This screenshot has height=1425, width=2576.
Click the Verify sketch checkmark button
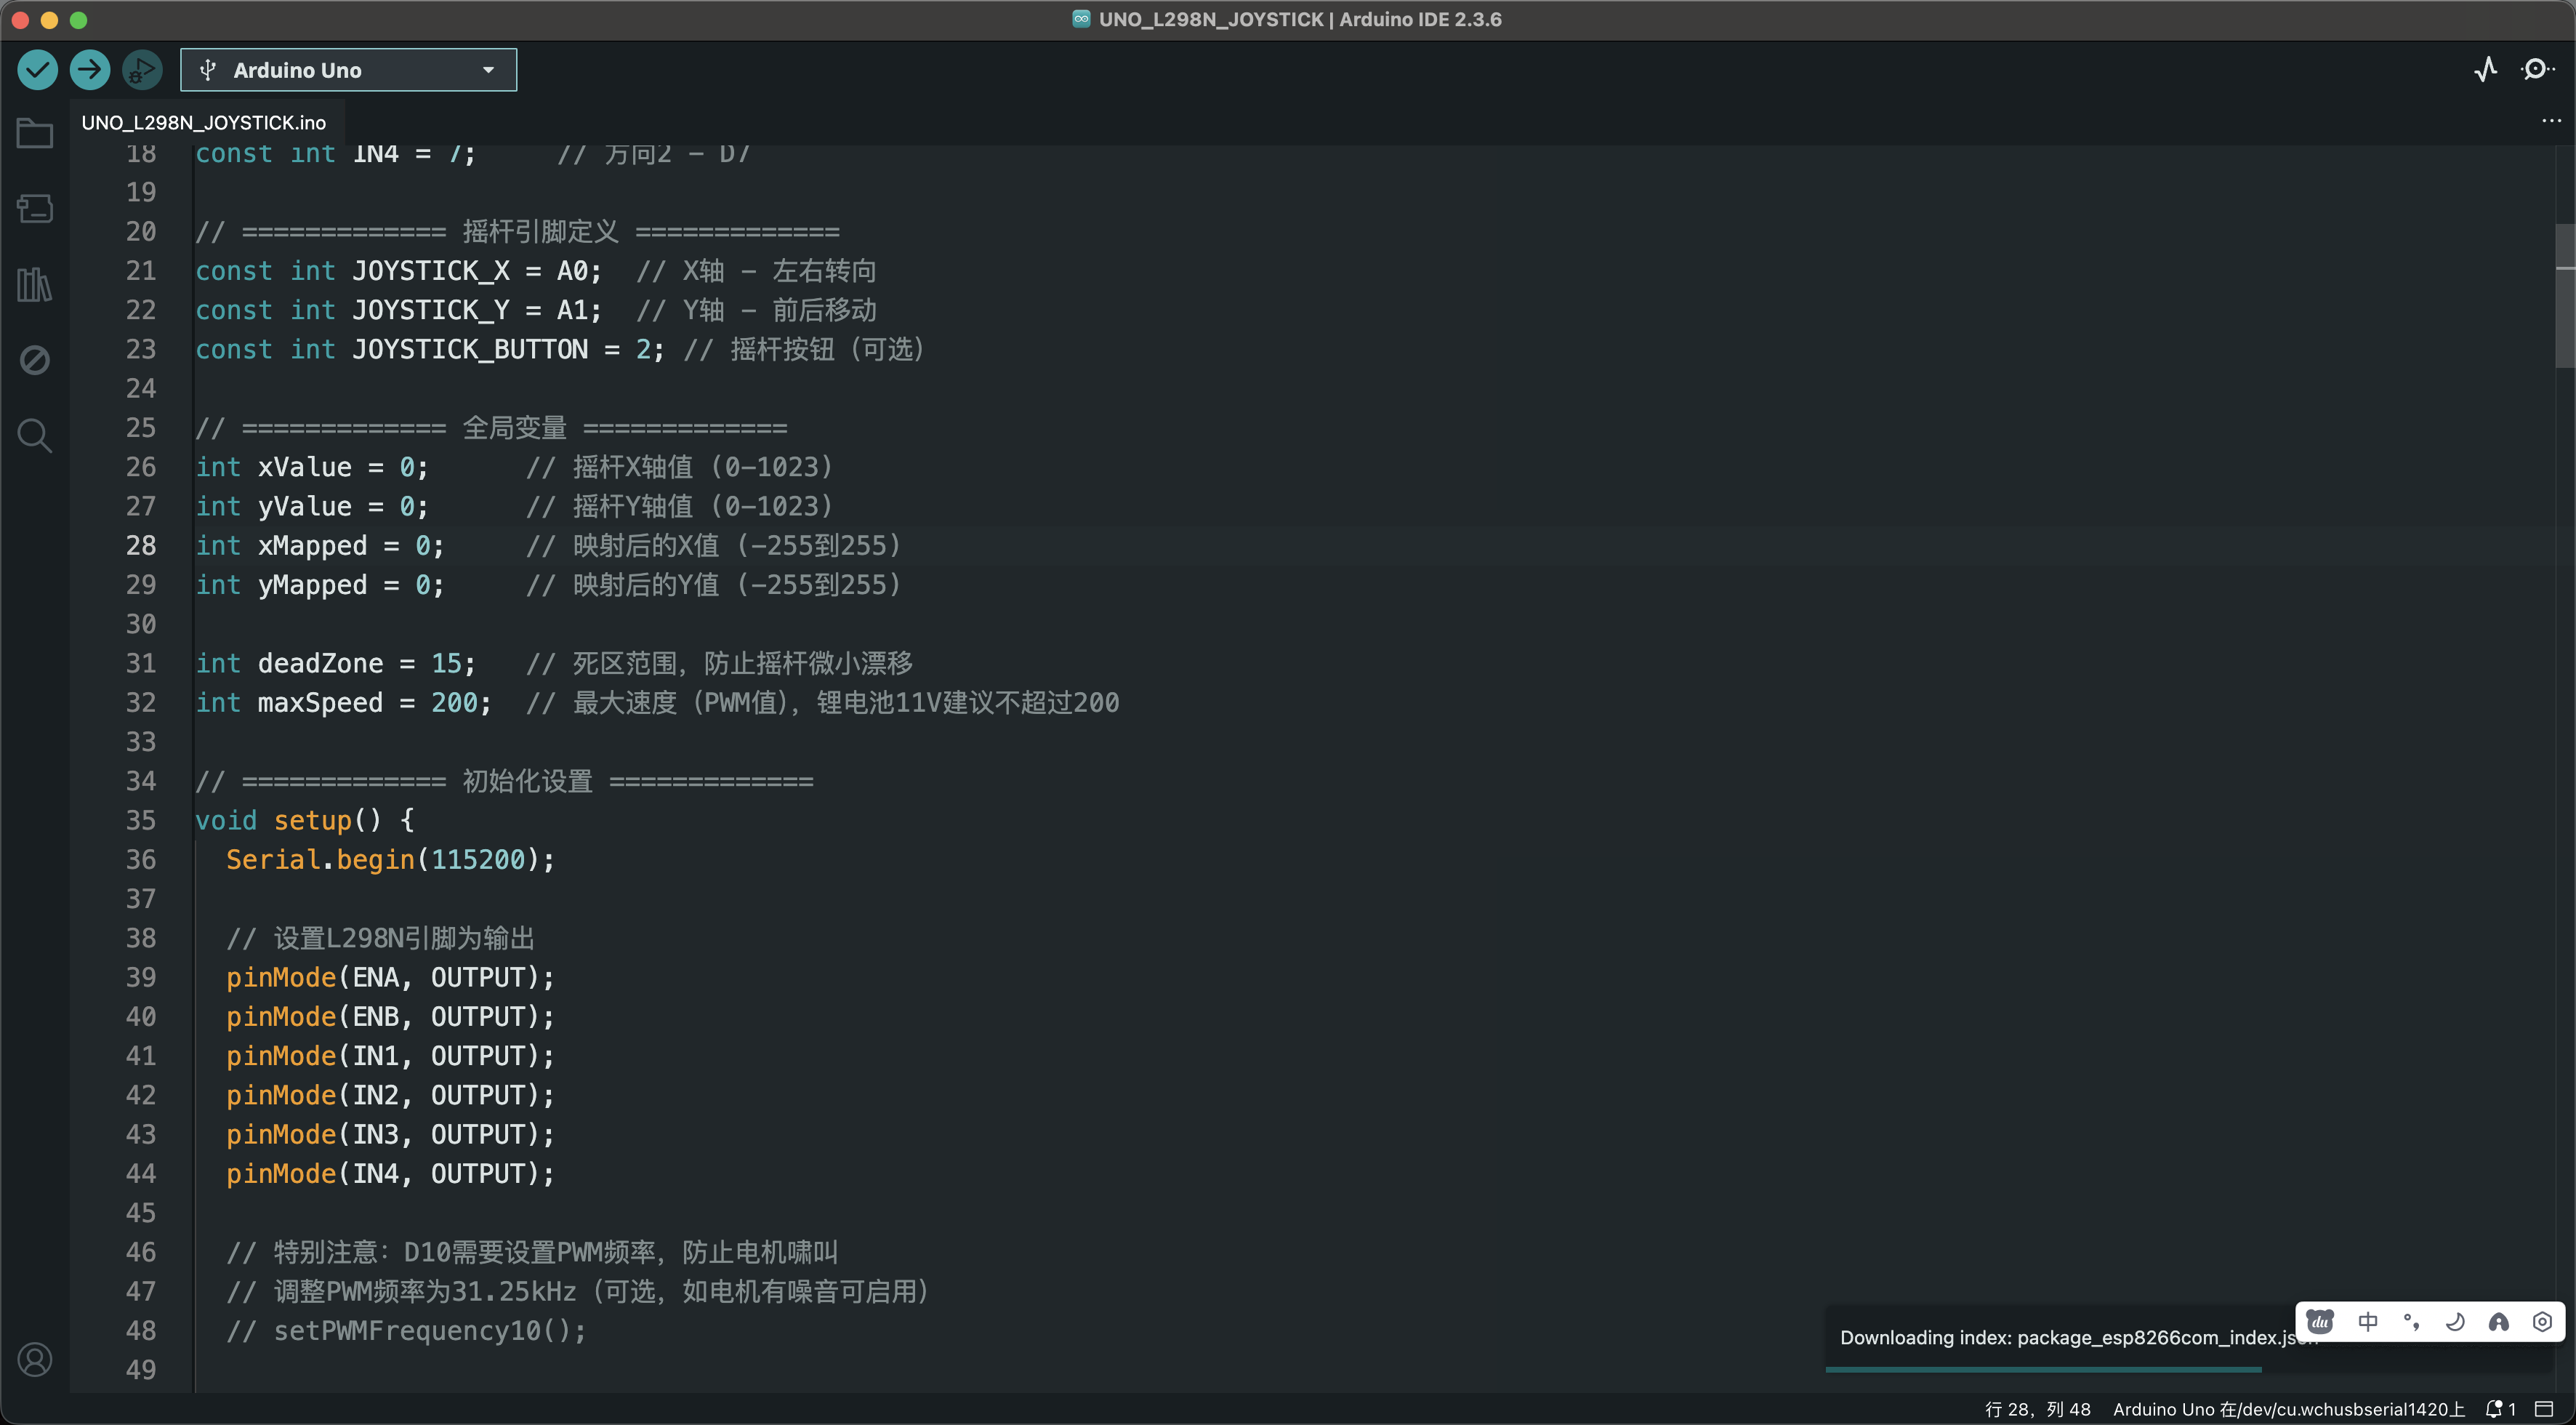click(38, 70)
